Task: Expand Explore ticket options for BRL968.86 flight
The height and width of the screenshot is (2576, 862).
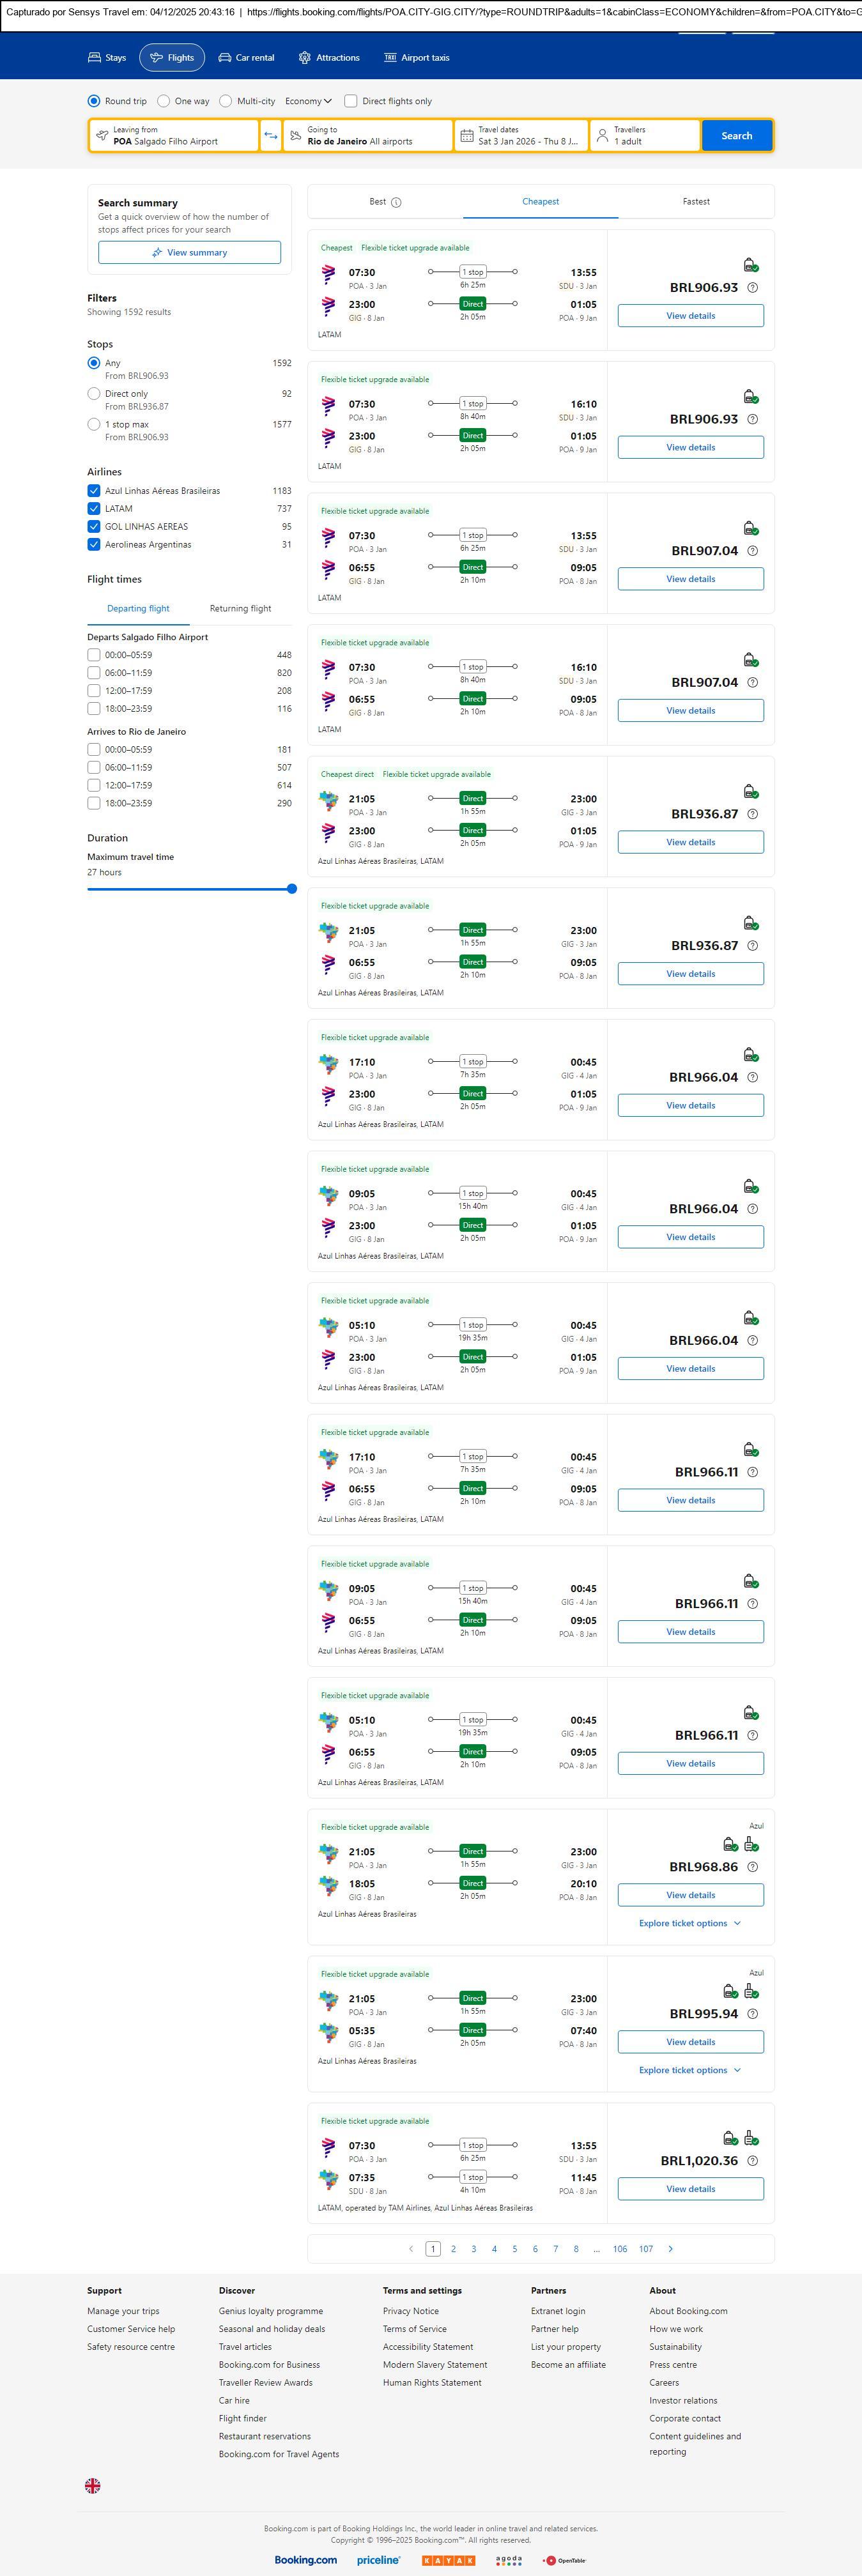Action: pyautogui.click(x=690, y=1923)
